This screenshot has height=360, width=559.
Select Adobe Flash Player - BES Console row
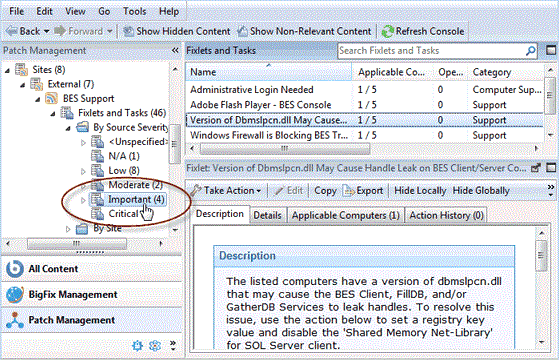pos(365,105)
